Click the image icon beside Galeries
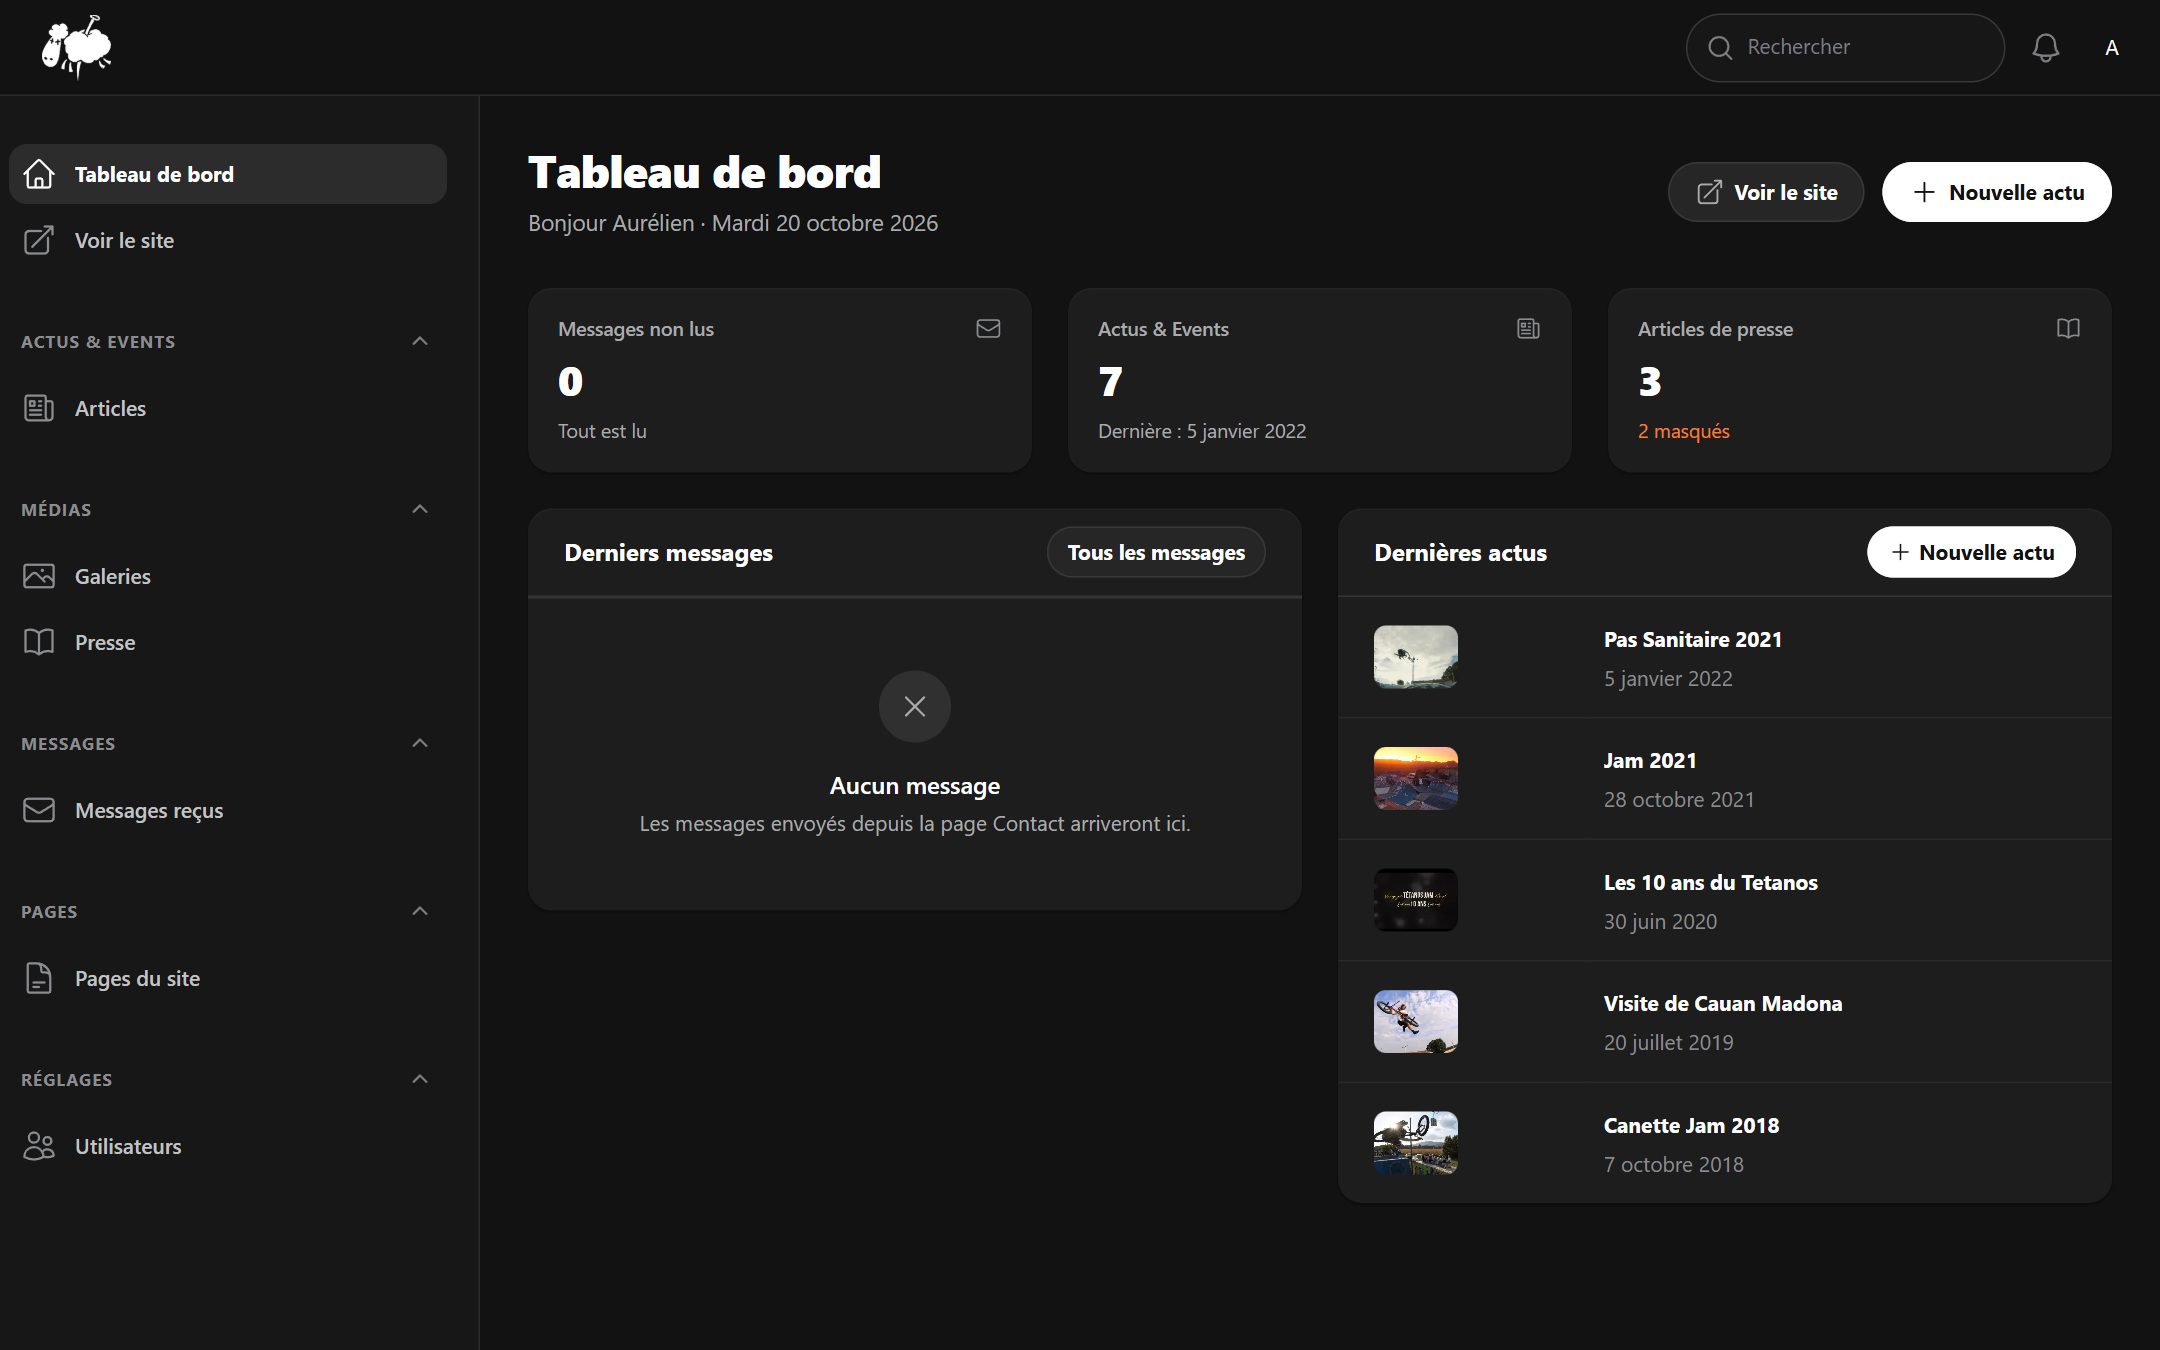Screen dimensions: 2160x1350 pyautogui.click(x=39, y=576)
